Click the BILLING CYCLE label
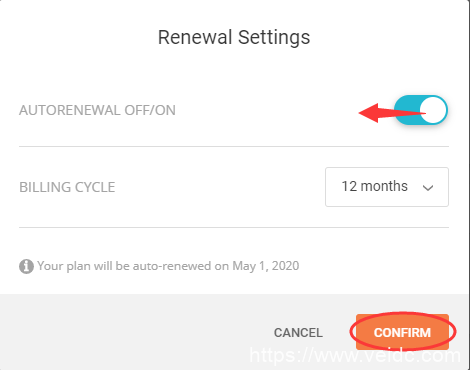Screen dimensions: 470x370 (x=67, y=187)
